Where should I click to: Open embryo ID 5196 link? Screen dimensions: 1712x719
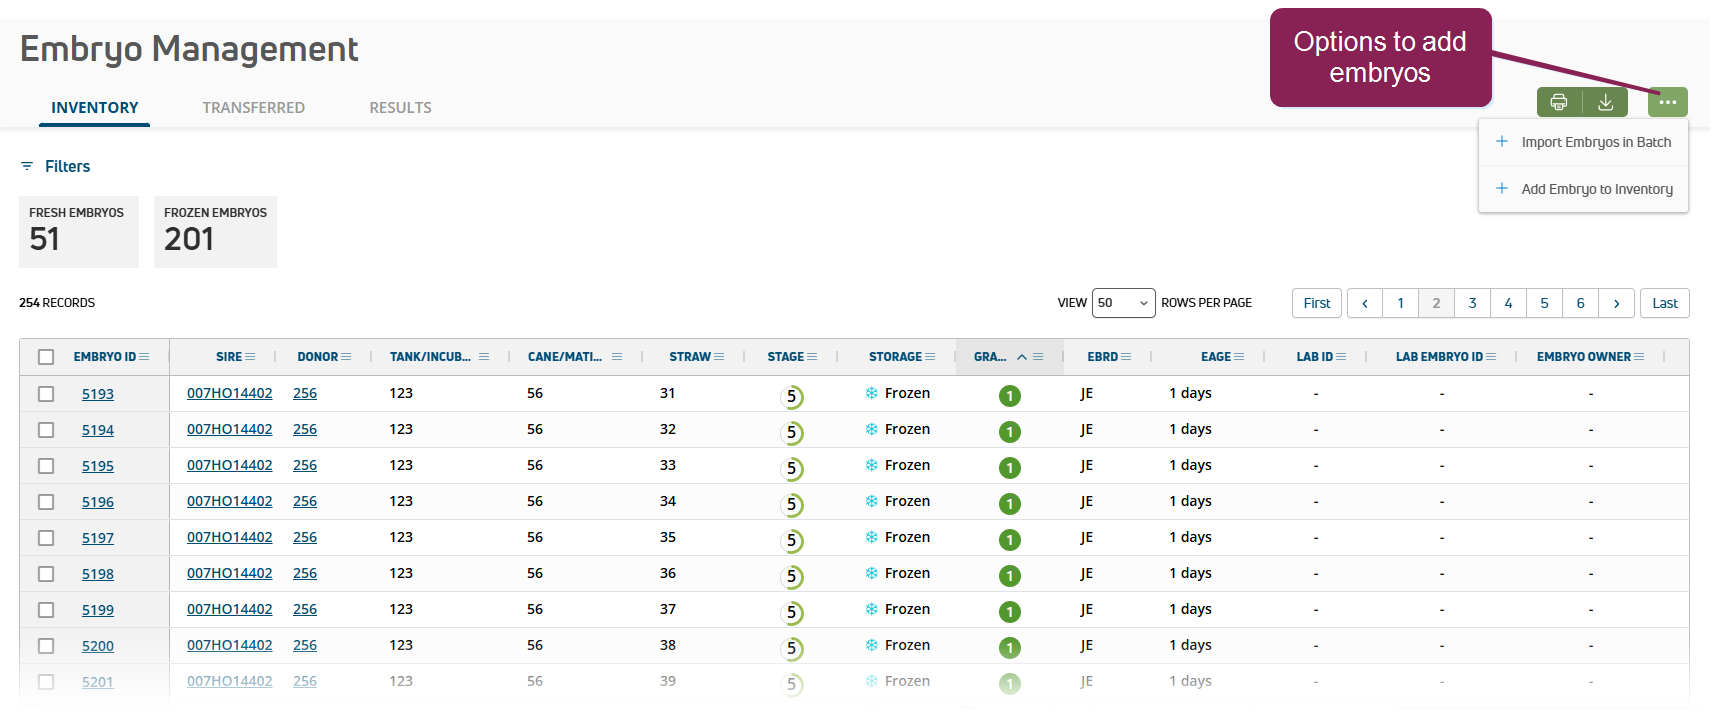pyautogui.click(x=98, y=502)
